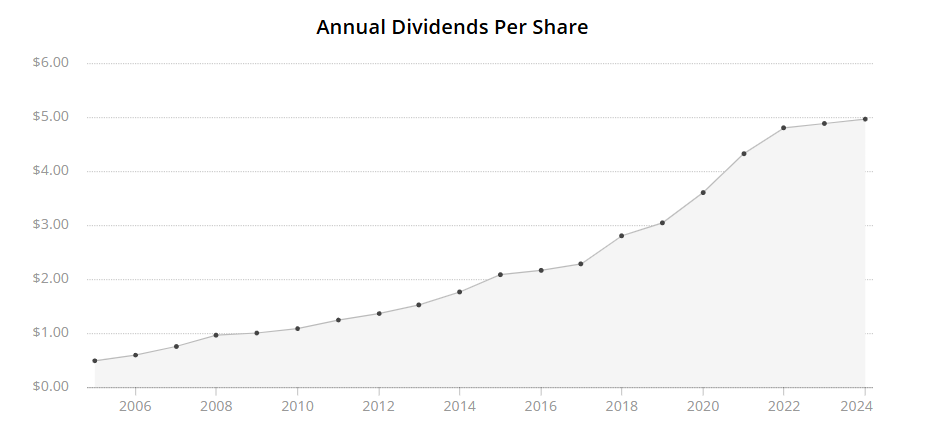Click the data point above 2008
Viewport: 925px width, 438px height.
(216, 335)
